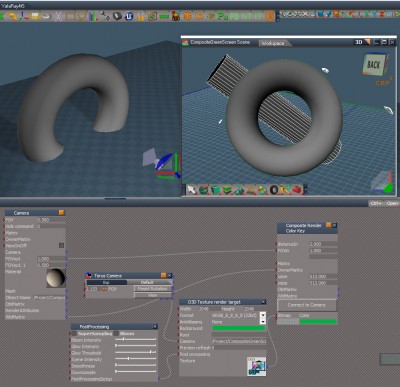Click the green Background color swatch
The image size is (400, 387).
(239, 328)
